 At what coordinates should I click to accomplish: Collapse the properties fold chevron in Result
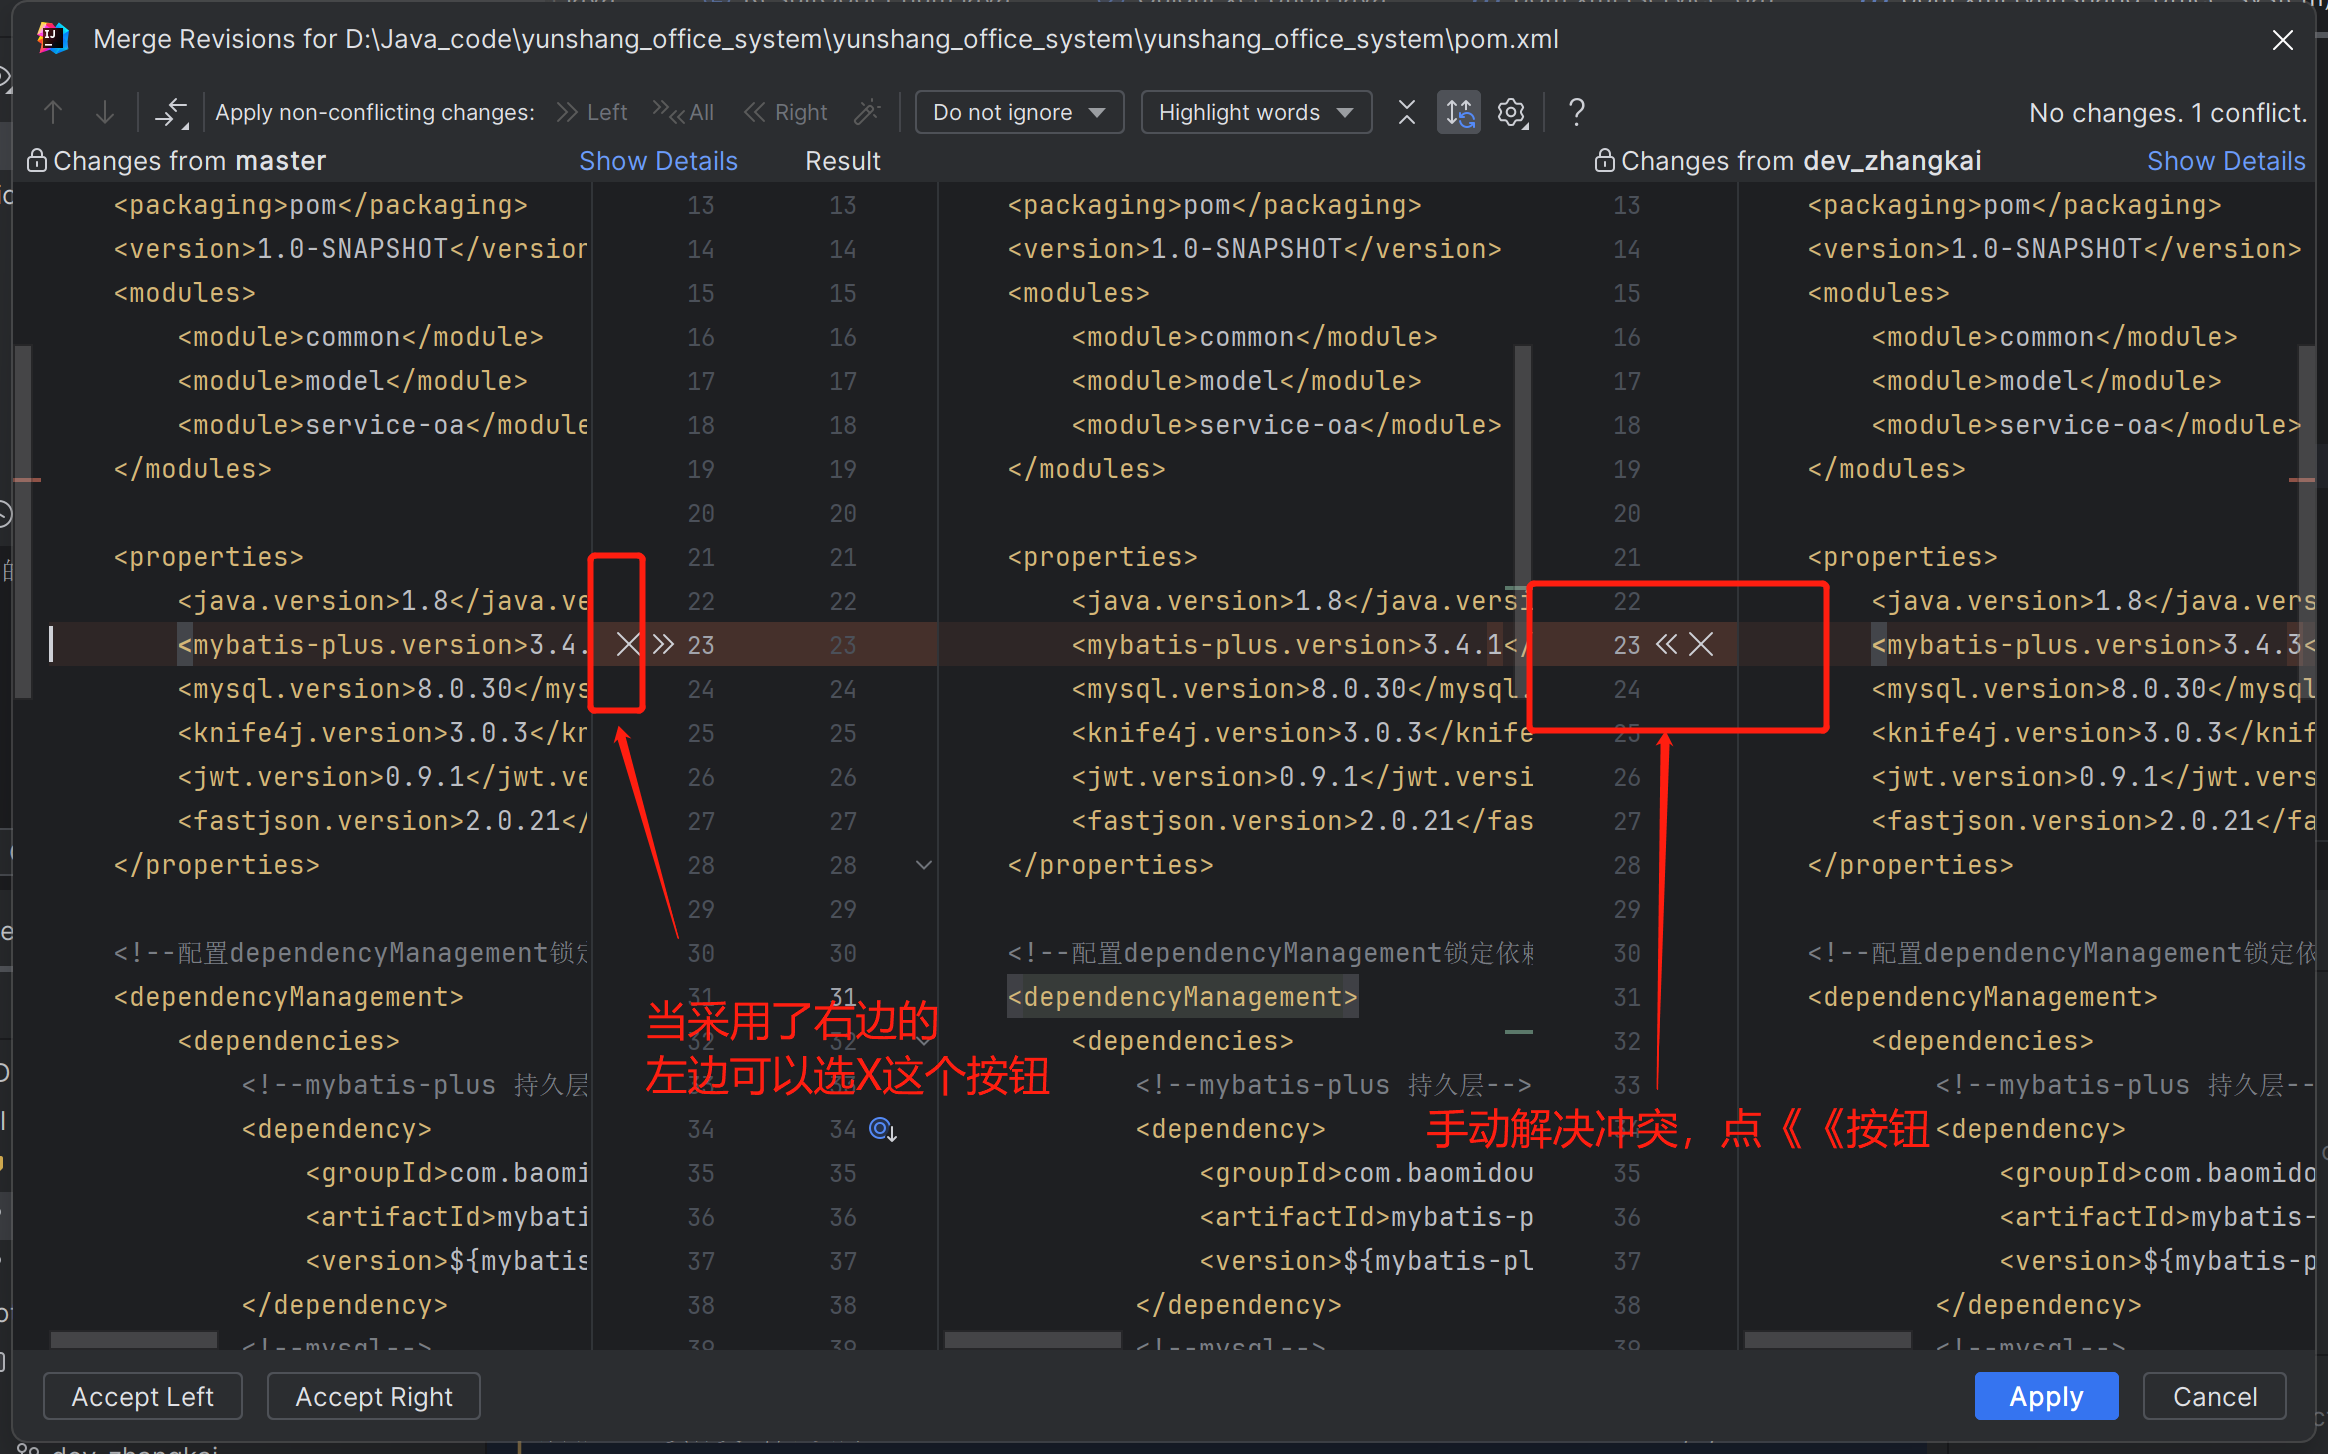924,864
